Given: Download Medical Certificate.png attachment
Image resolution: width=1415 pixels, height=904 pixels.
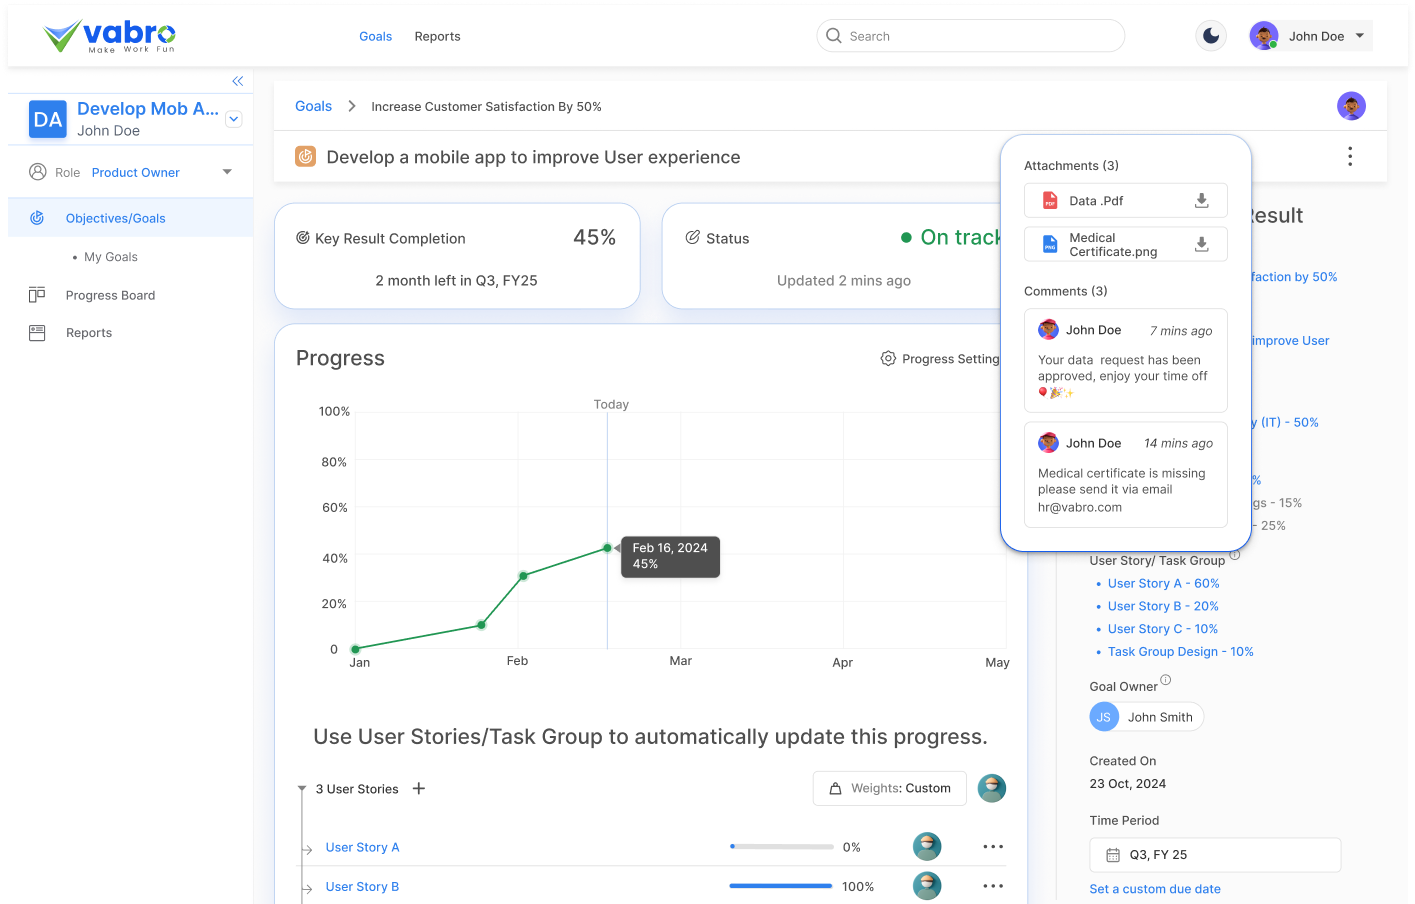Looking at the screenshot, I should click(x=1201, y=245).
